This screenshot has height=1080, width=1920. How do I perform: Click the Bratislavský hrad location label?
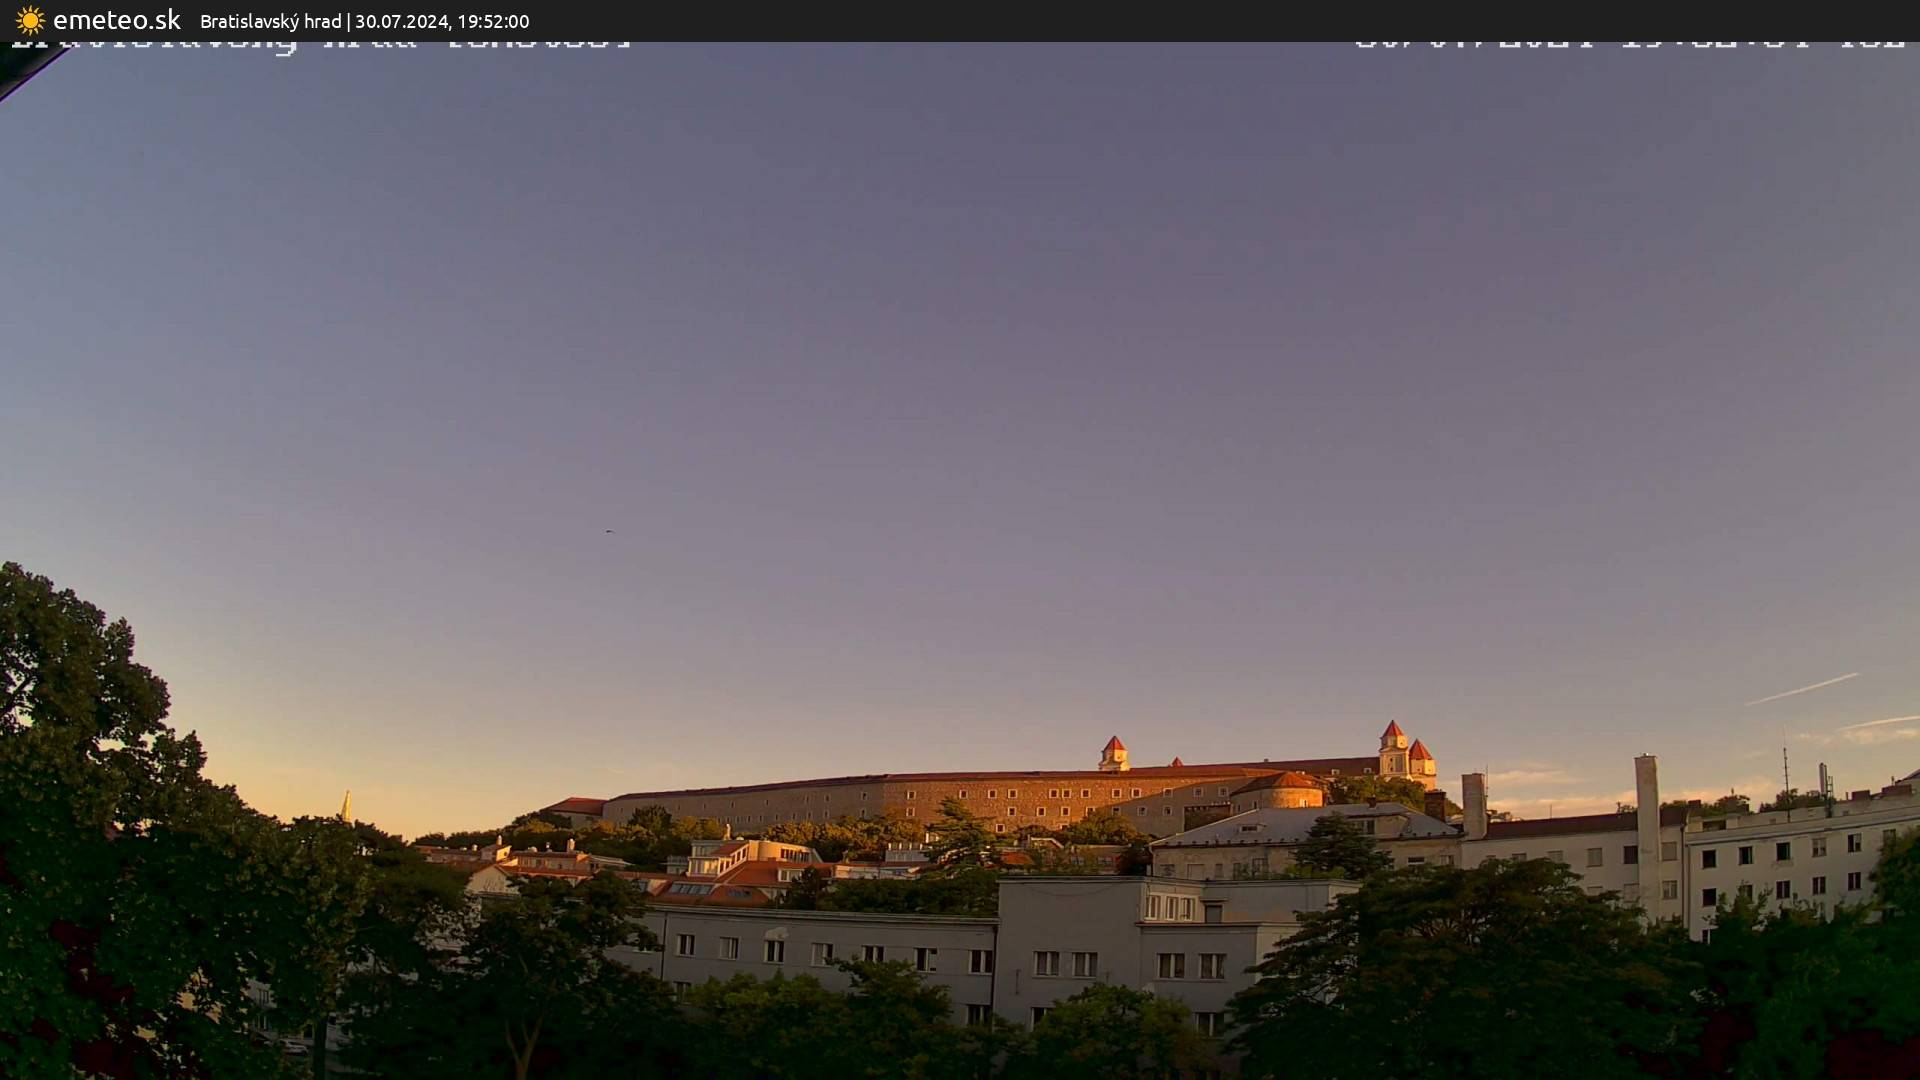(270, 21)
